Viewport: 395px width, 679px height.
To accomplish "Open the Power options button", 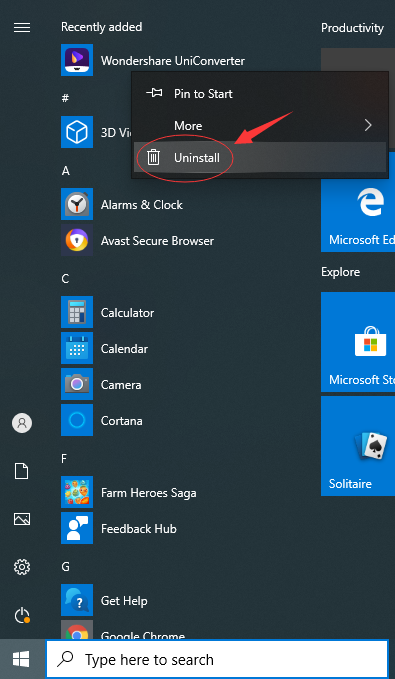I will 22,615.
